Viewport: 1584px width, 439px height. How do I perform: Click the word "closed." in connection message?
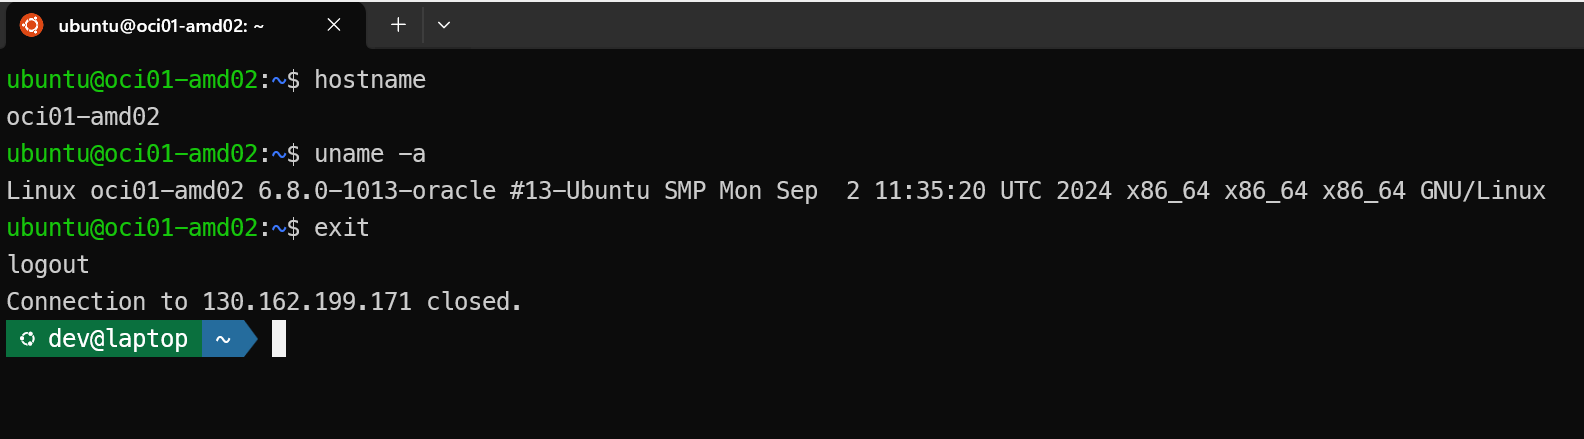[474, 302]
